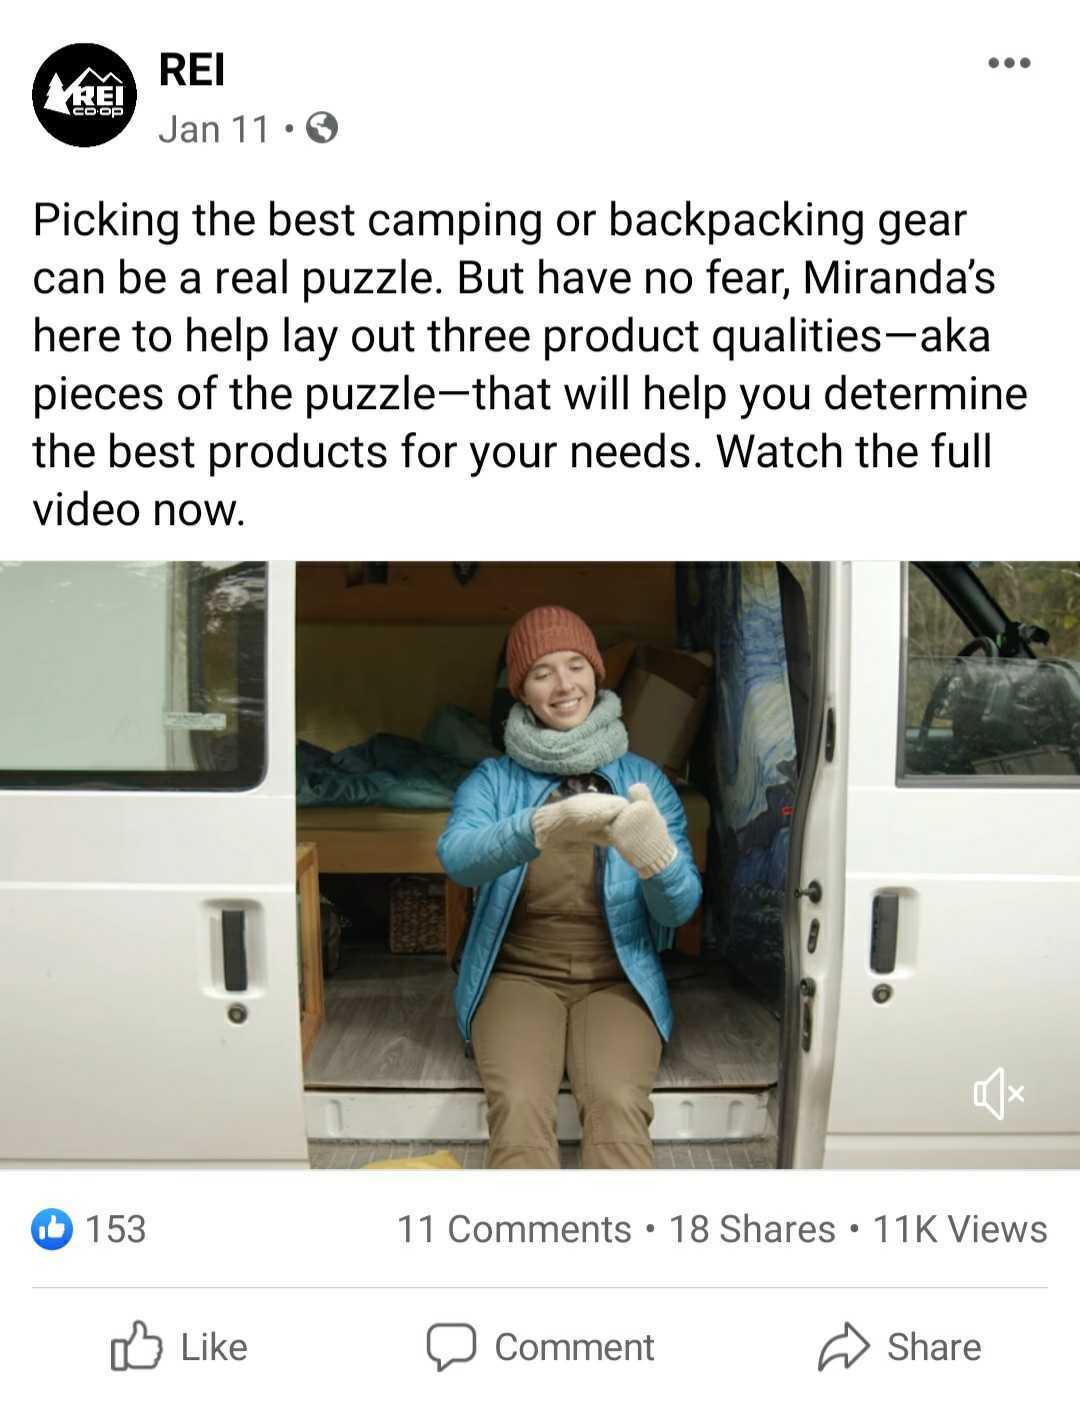The image size is (1080, 1419).
Task: Open the 18 Shares link
Action: coord(752,1229)
